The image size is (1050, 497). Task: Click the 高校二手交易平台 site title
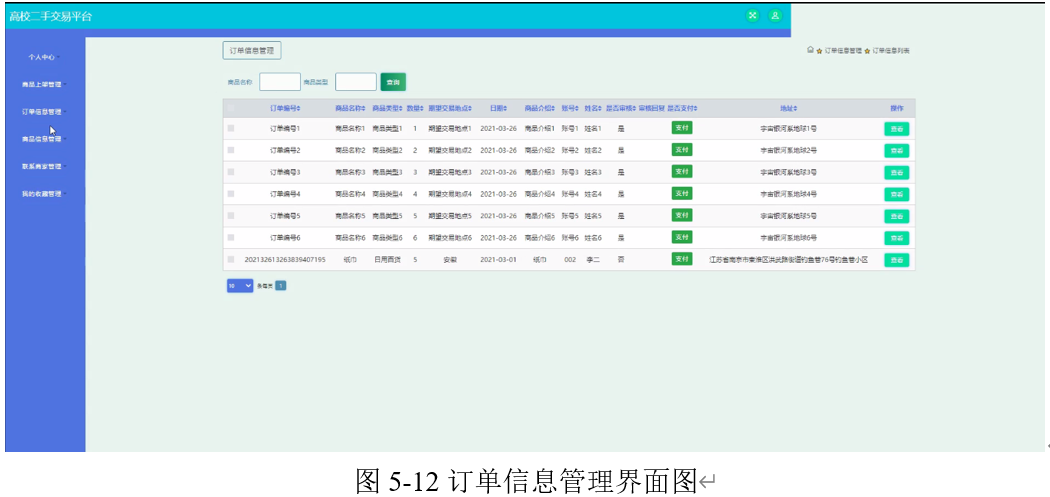[x=51, y=16]
